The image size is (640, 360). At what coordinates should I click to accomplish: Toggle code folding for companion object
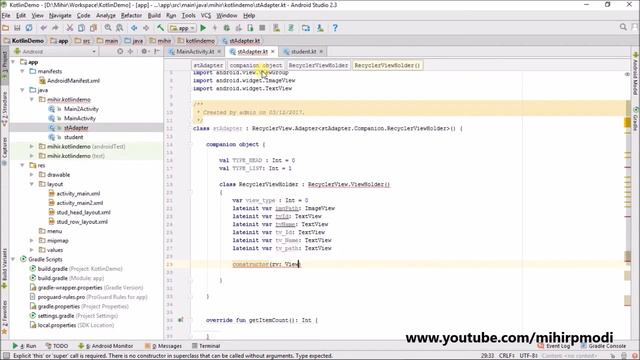pos(190,144)
